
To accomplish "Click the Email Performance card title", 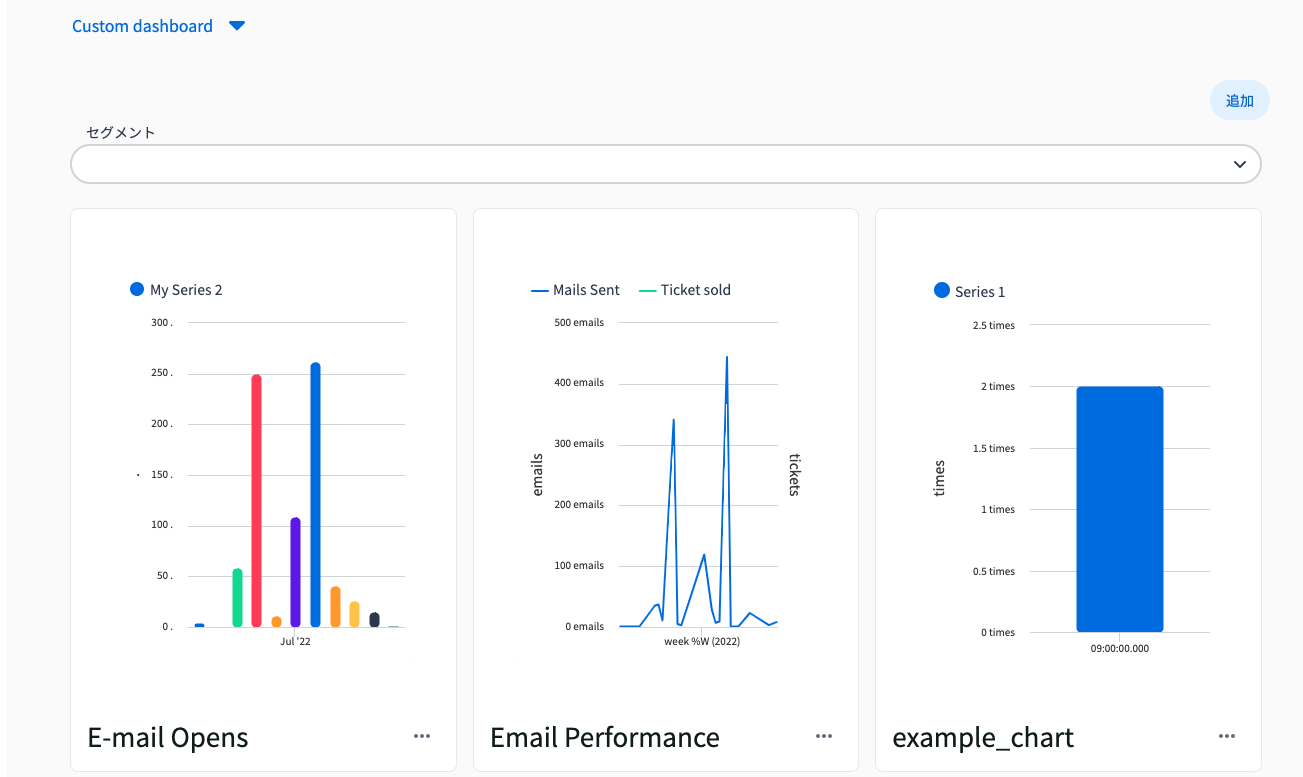I will coord(605,738).
